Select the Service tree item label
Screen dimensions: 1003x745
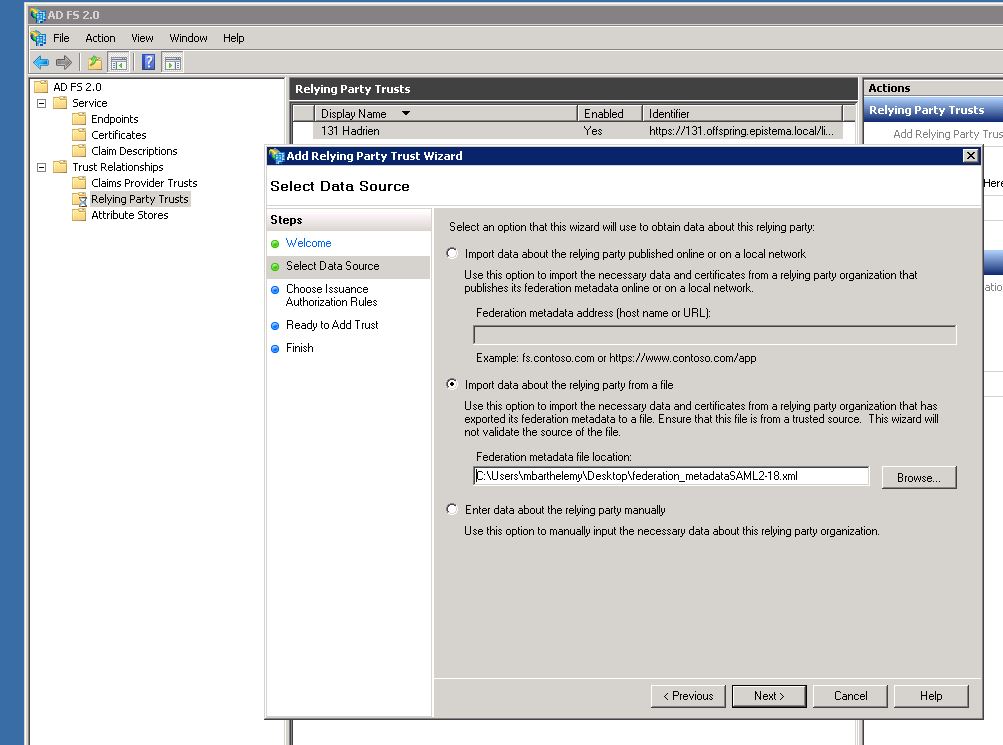coord(90,103)
